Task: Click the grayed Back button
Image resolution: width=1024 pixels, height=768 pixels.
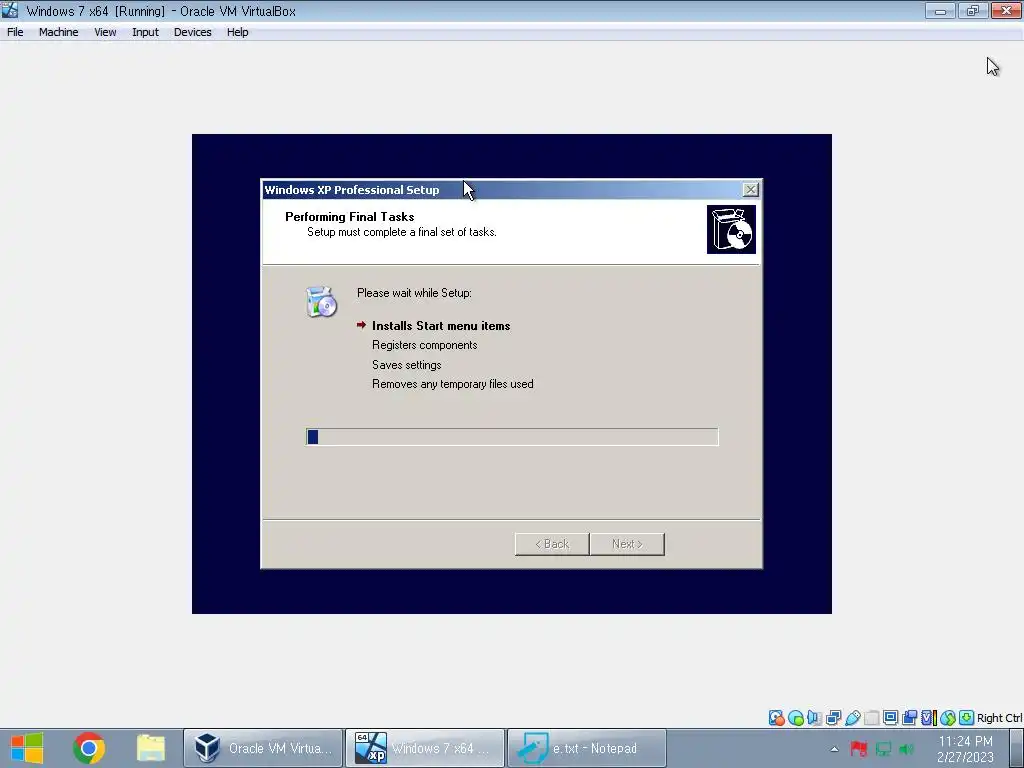Action: 552,544
